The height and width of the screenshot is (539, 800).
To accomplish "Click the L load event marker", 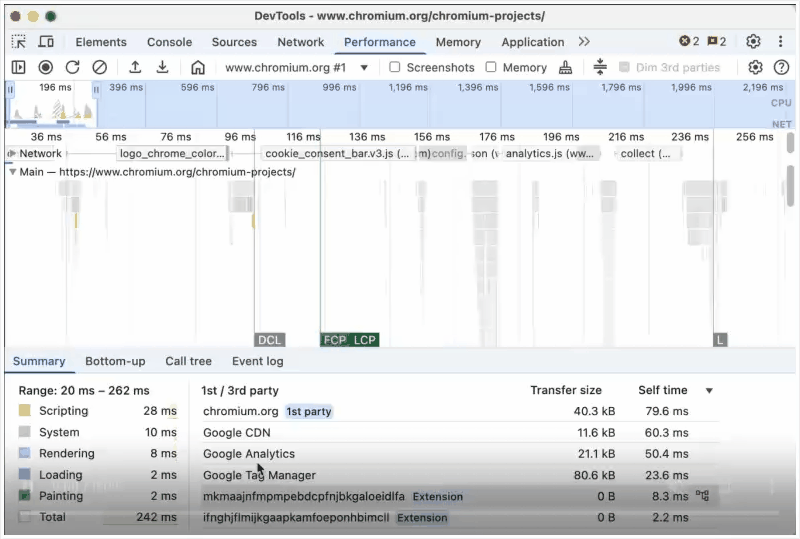I will [720, 340].
